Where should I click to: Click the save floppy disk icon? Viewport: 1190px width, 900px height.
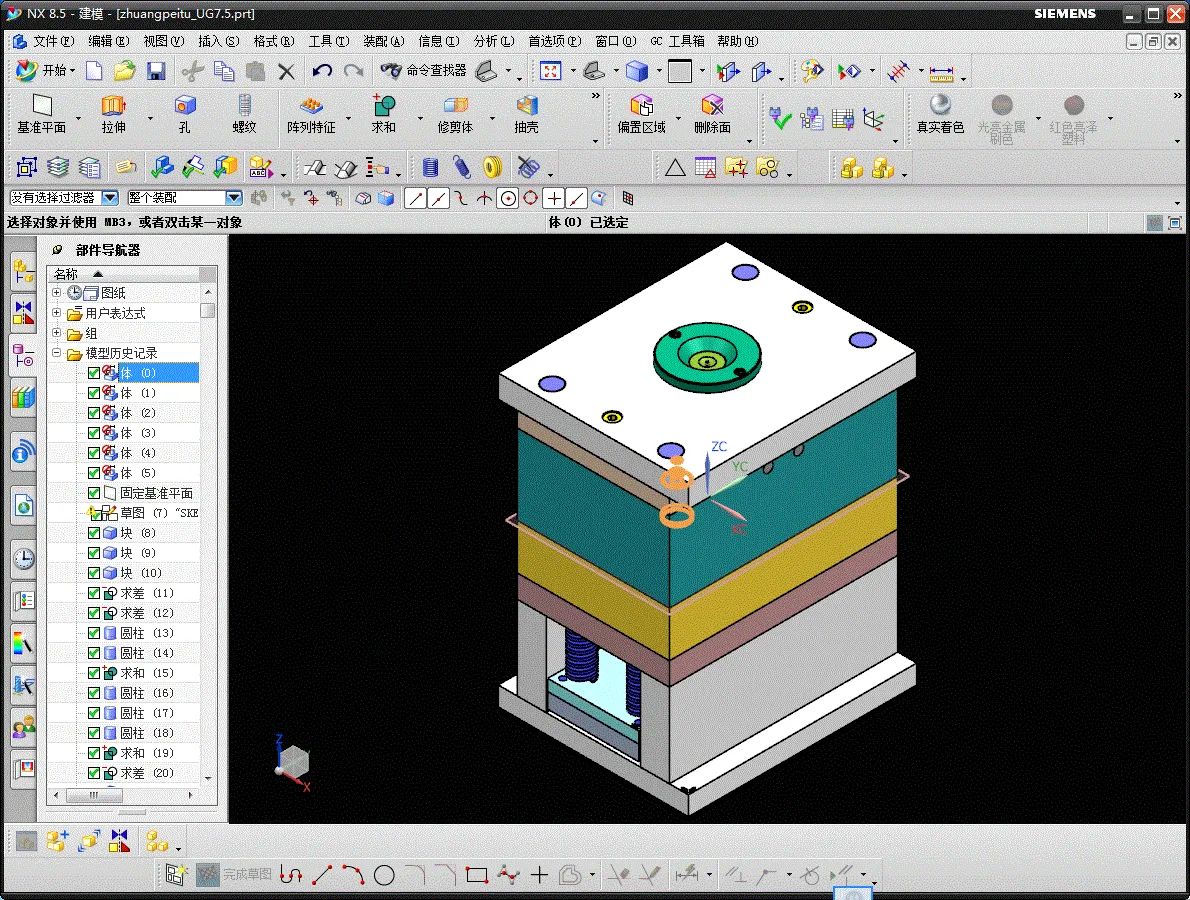(156, 71)
